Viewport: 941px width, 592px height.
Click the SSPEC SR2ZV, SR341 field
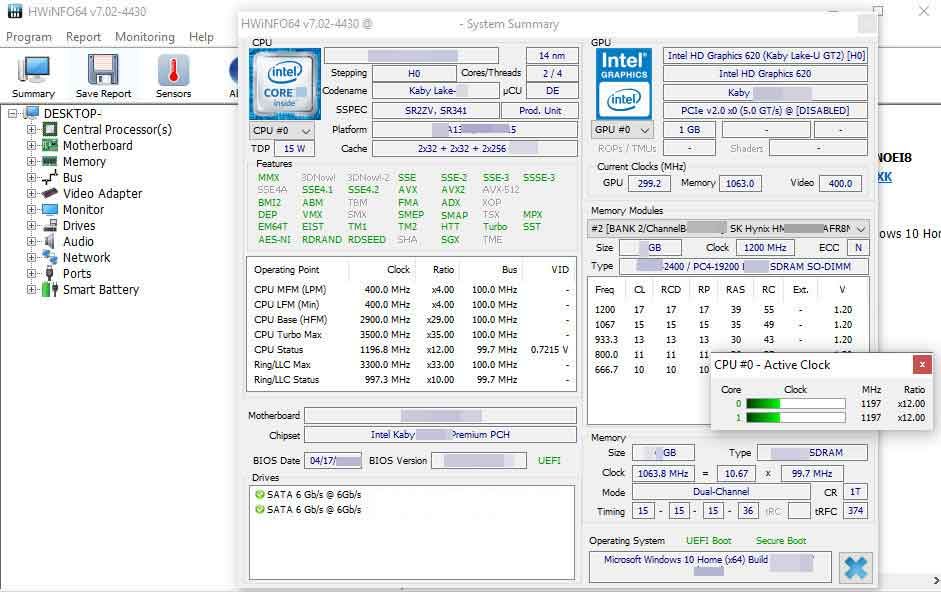click(x=436, y=110)
